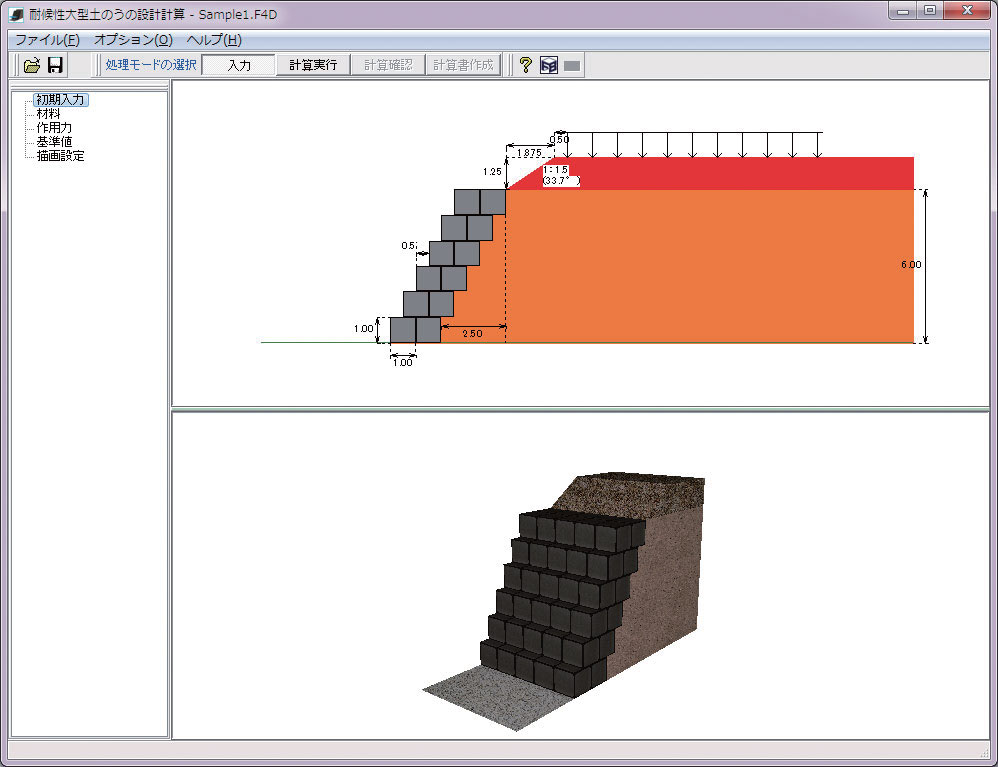This screenshot has height=767, width=998.
Task: Select 作用力 tree item
Action: (x=54, y=128)
